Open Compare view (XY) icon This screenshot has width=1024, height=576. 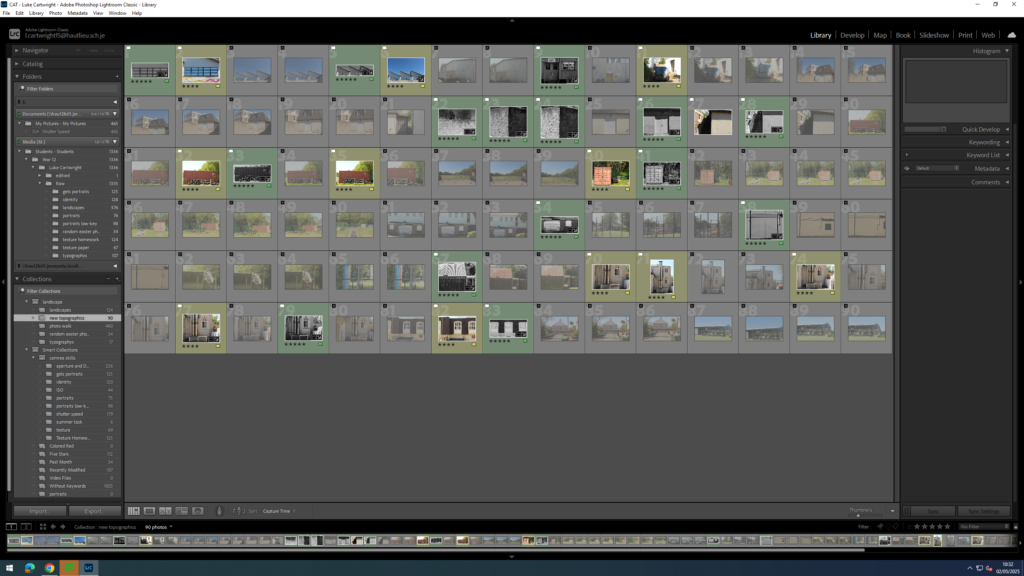[x=165, y=511]
